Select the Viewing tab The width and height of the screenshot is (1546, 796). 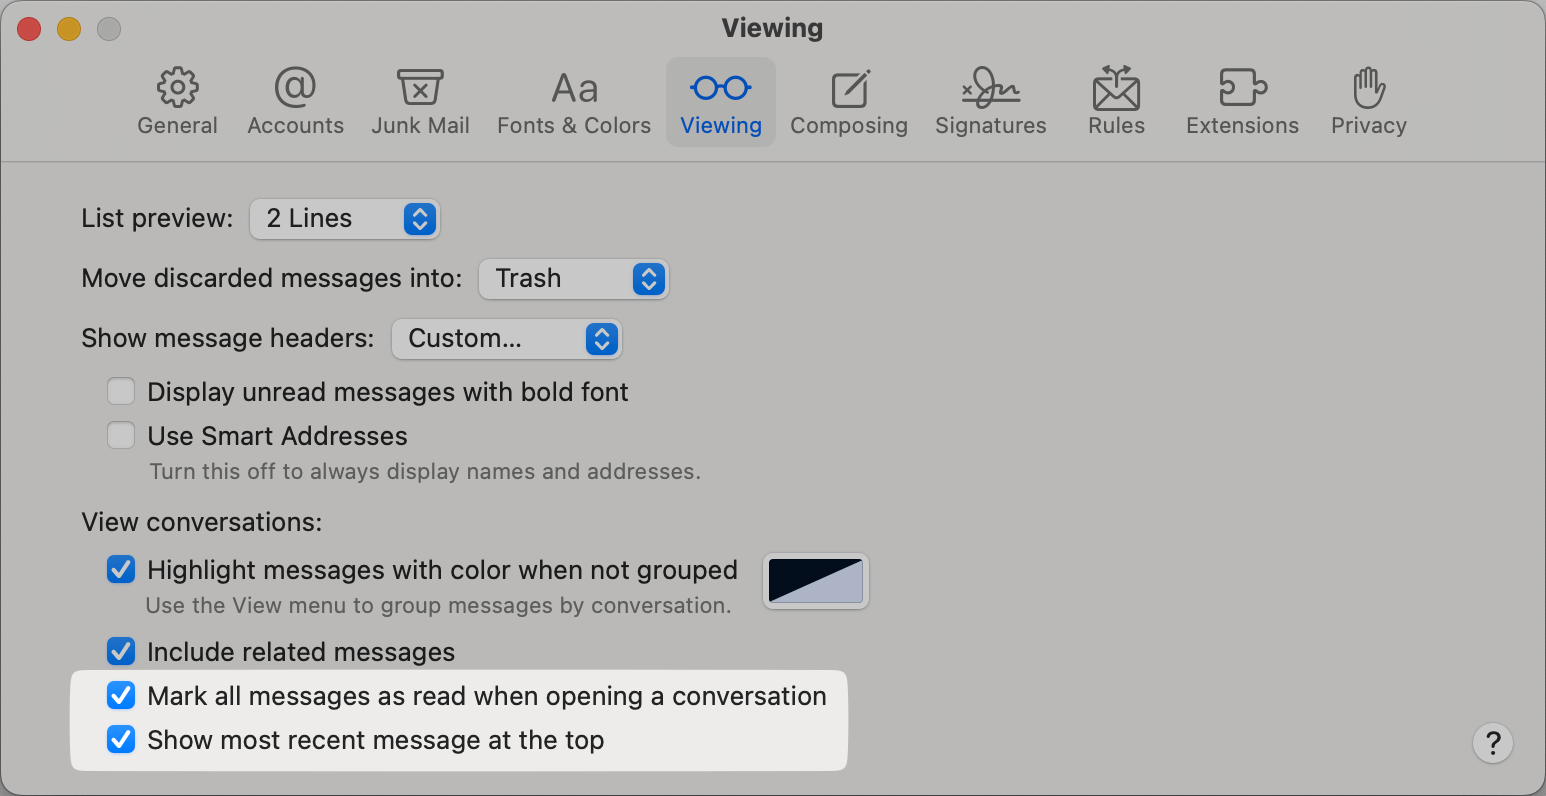tap(720, 102)
